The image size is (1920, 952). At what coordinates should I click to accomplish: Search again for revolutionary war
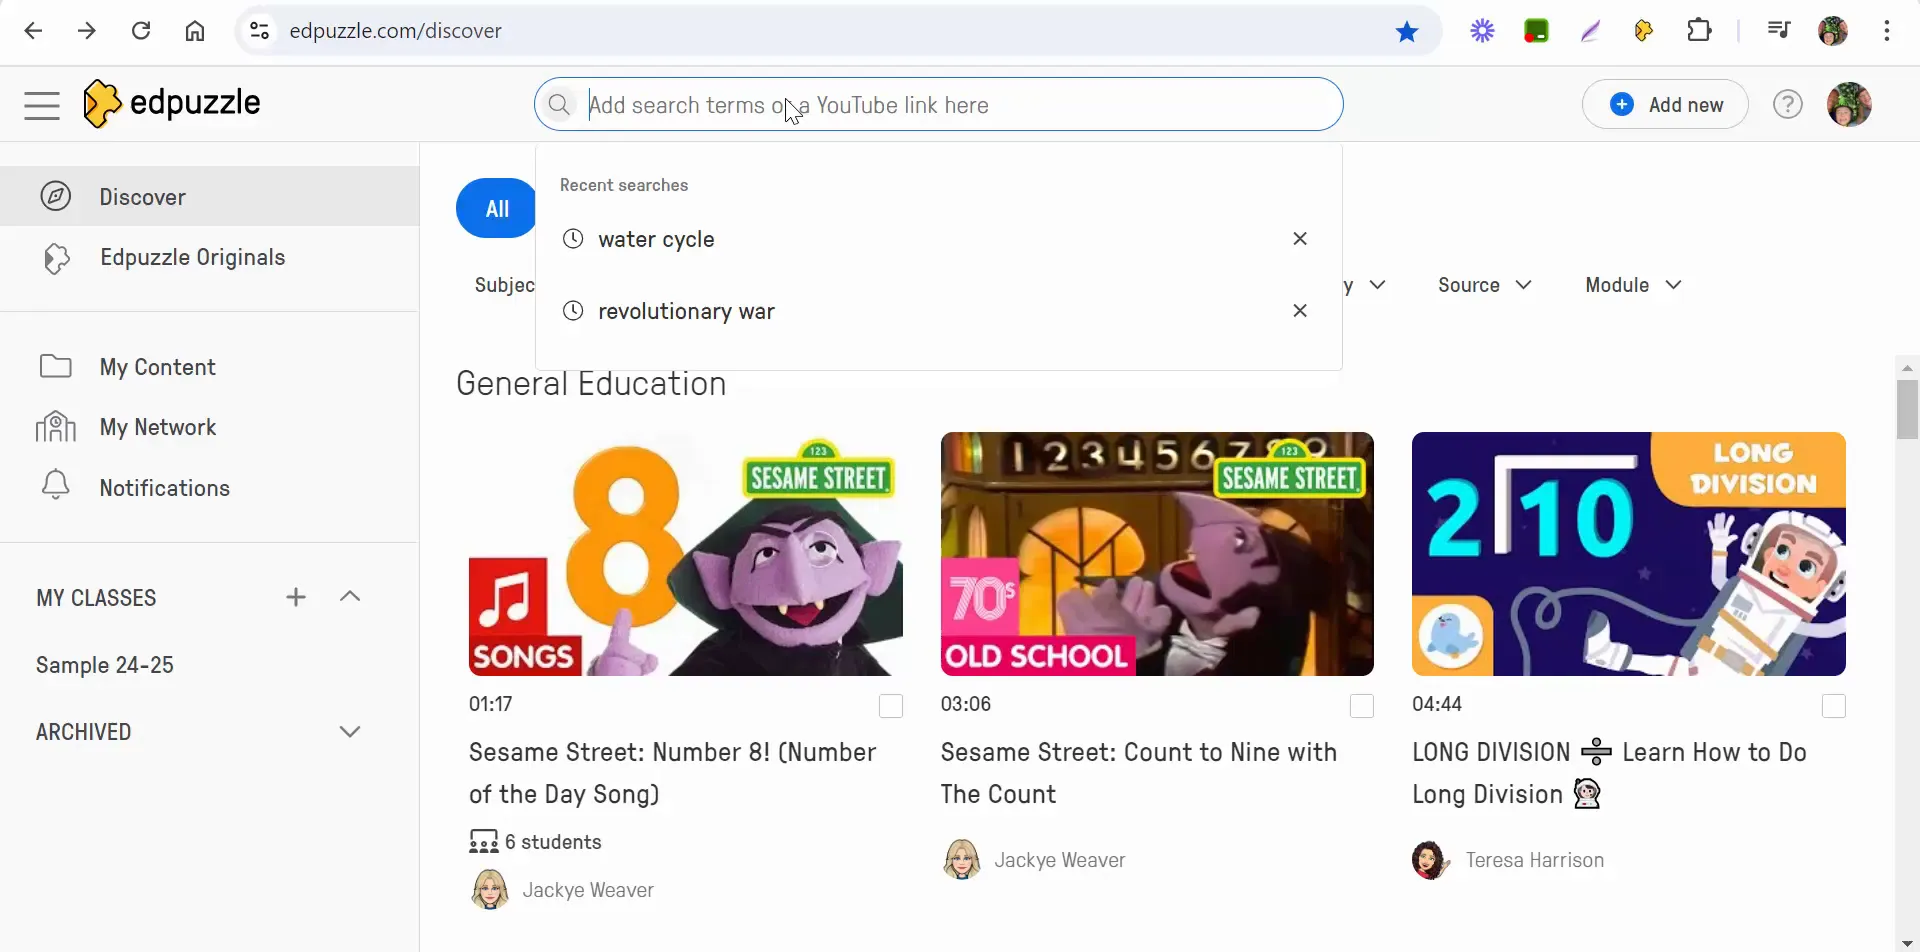coord(686,311)
